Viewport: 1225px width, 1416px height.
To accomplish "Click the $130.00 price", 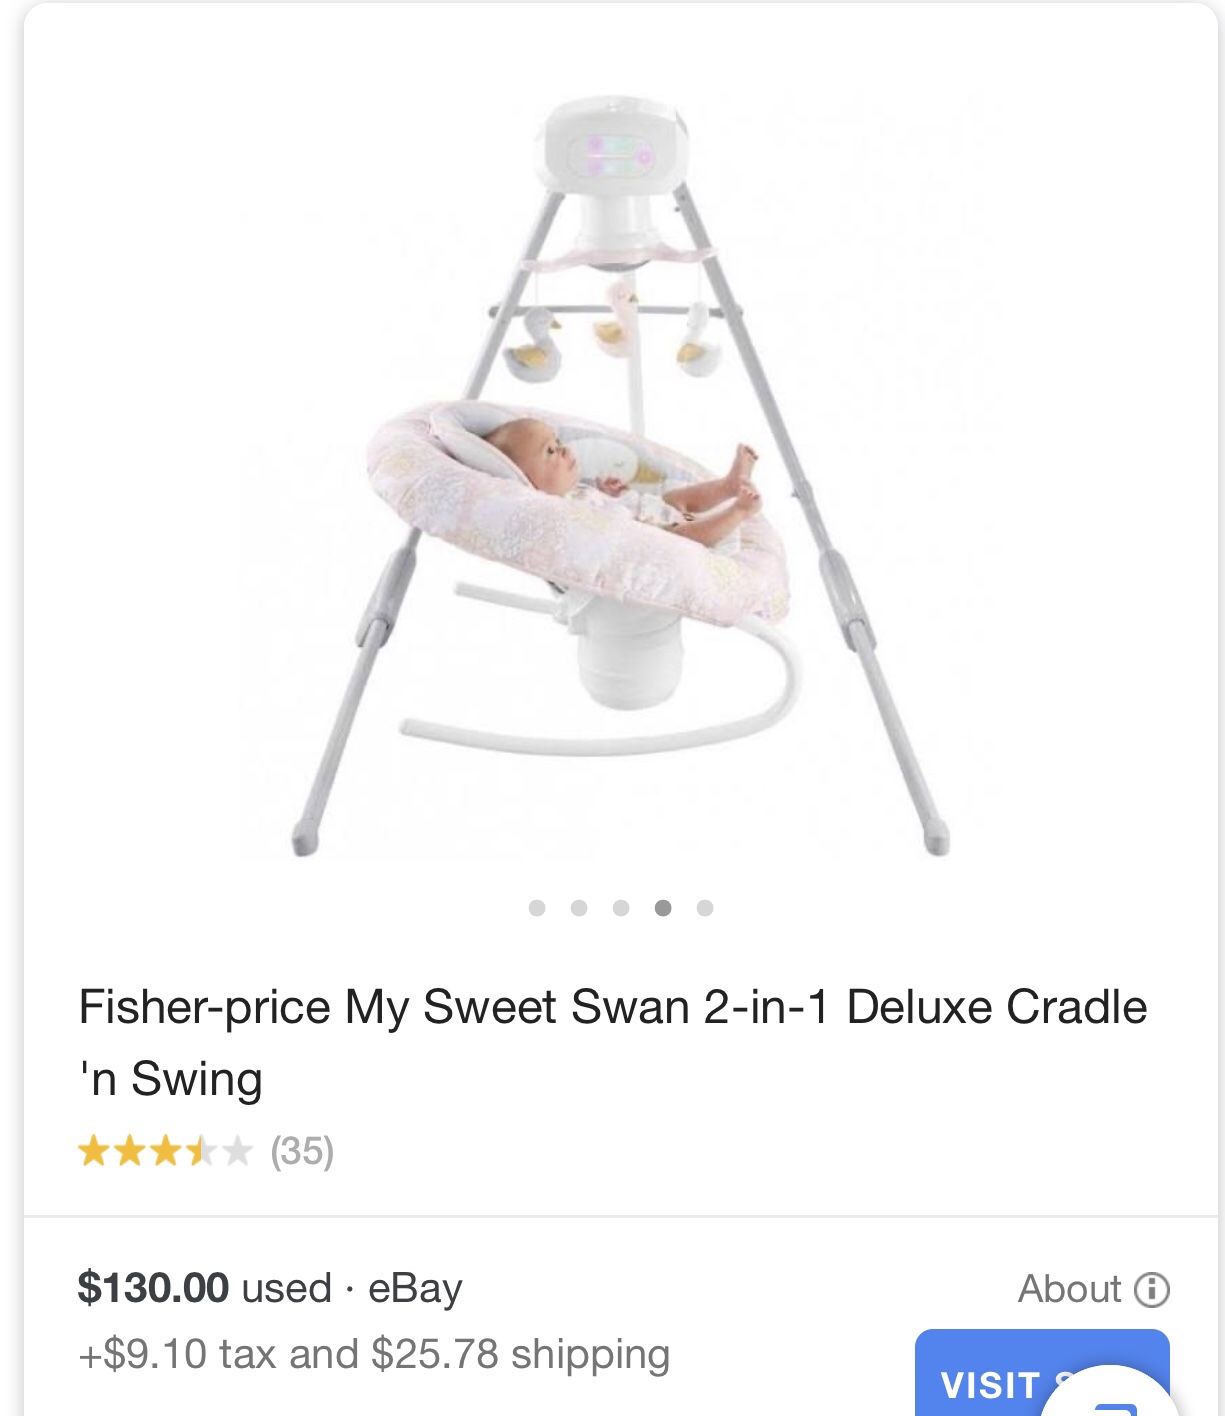I will 153,1288.
